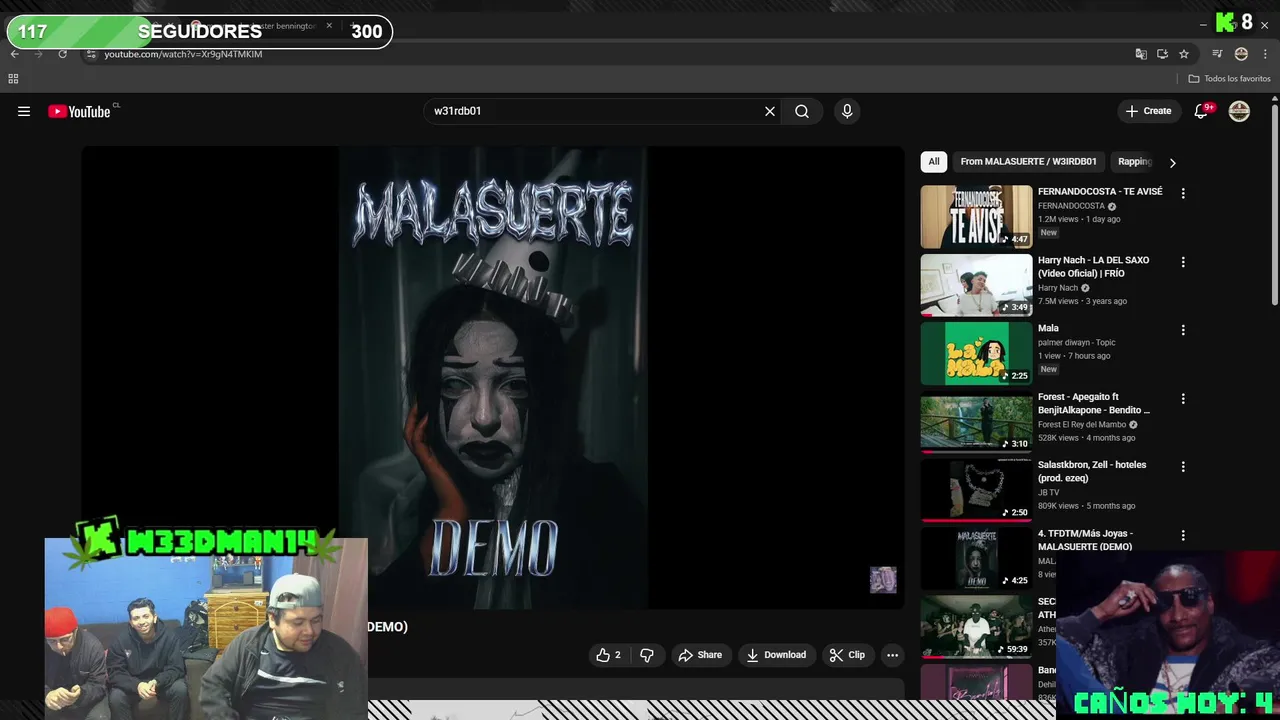Select the From MALASUERTE / W3IRDB01 chip
The image size is (1280, 720).
1028,161
